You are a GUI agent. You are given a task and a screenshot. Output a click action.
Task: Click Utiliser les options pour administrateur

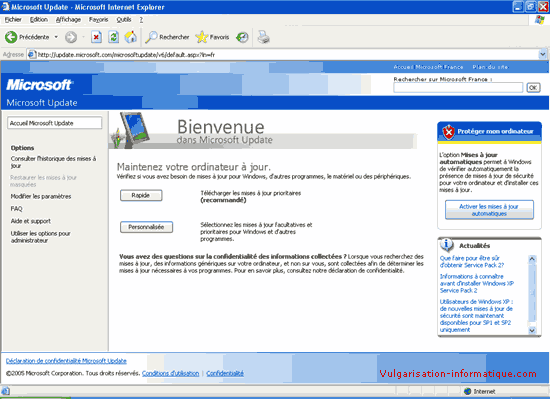coord(41,237)
